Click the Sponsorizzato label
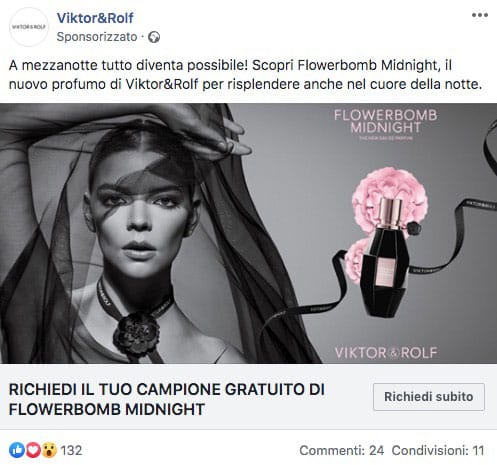Screen dimensions: 497x465 tap(97, 37)
